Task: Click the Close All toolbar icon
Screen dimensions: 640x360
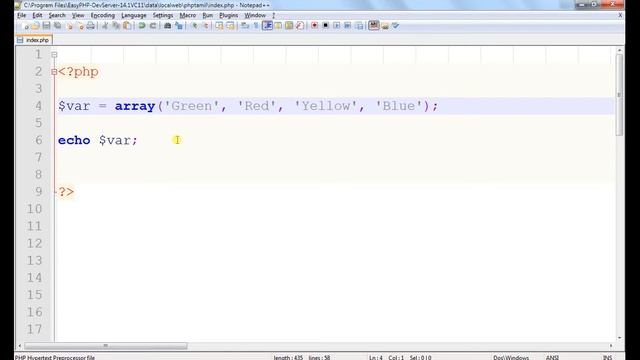Action: [x=81, y=26]
